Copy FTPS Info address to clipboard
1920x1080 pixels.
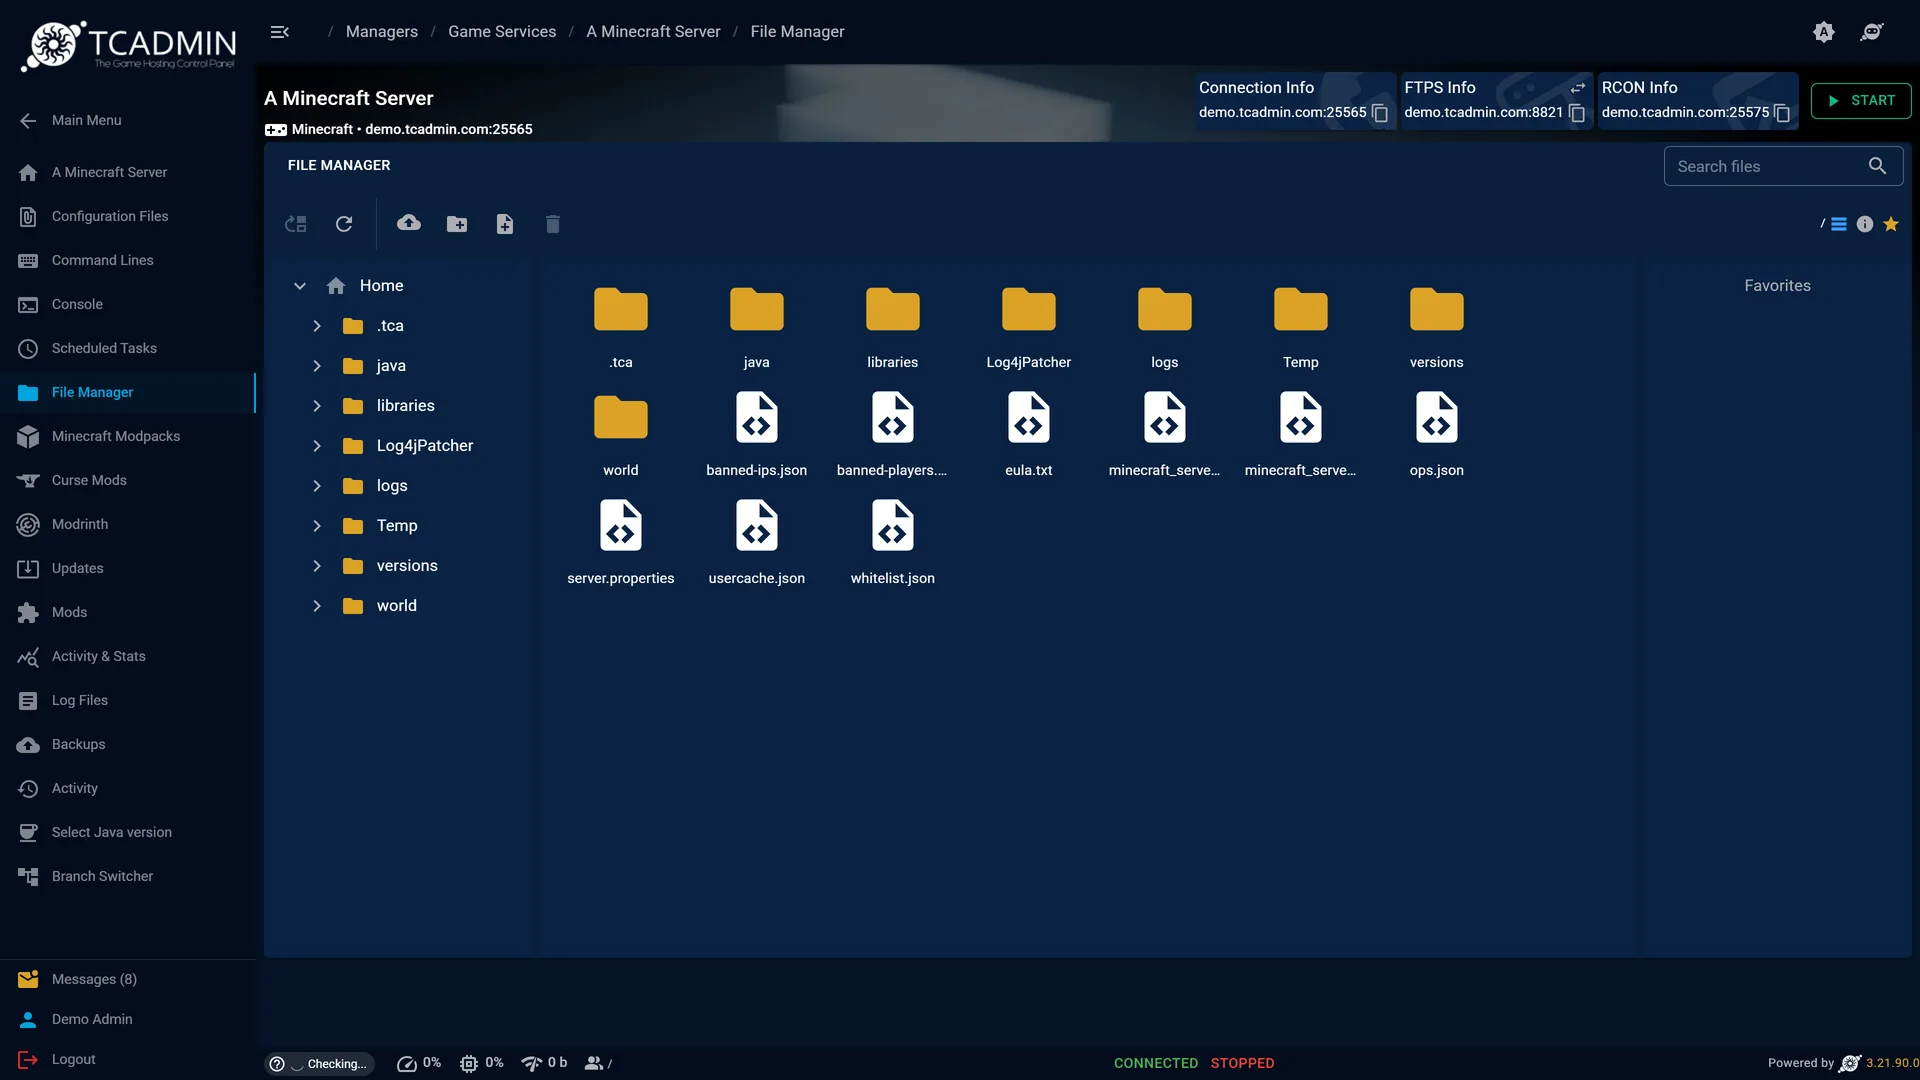1577,113
